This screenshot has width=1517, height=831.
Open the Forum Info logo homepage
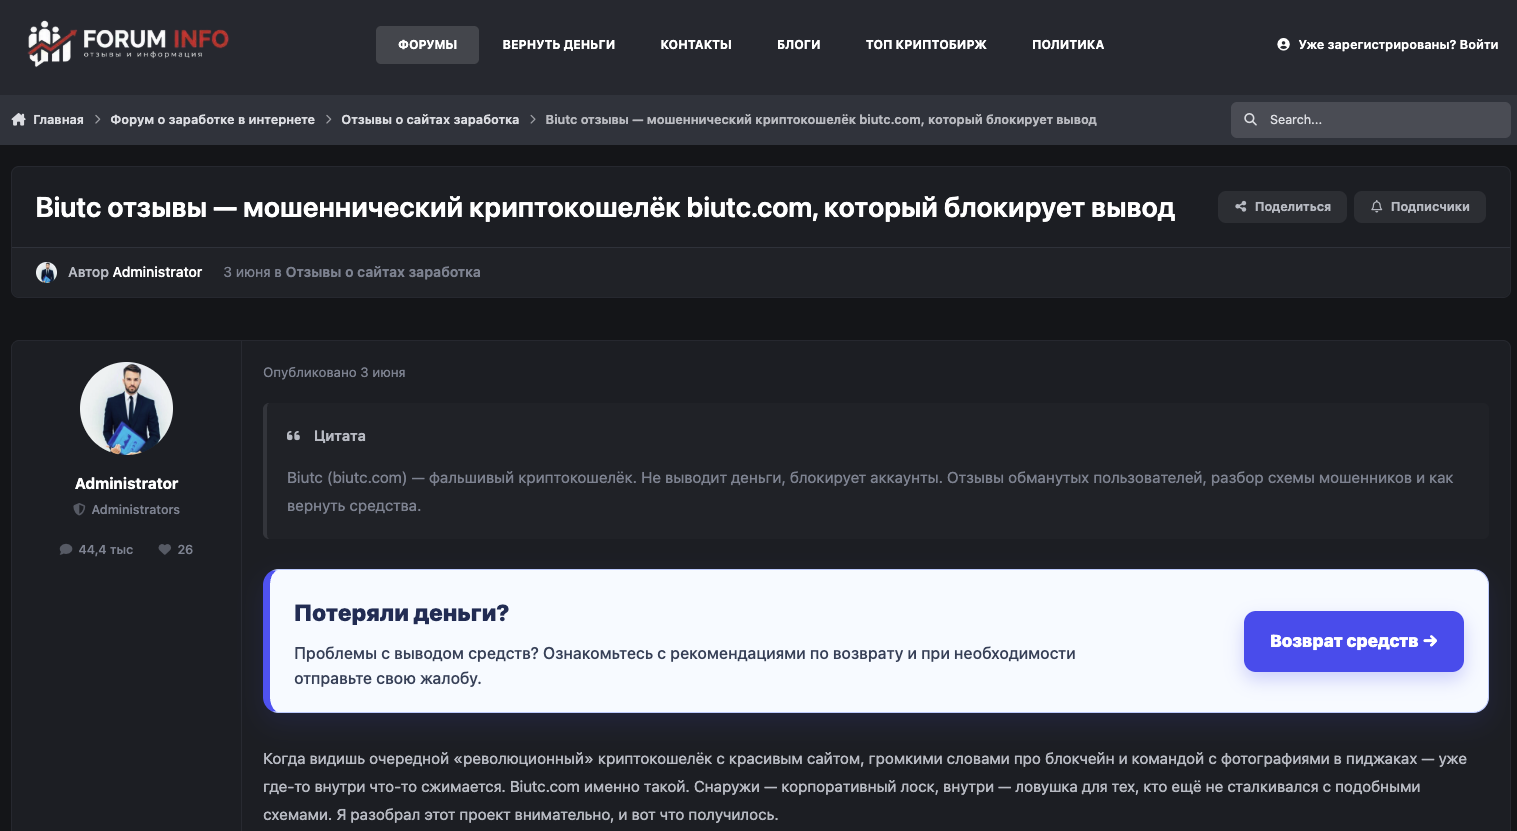coord(128,43)
